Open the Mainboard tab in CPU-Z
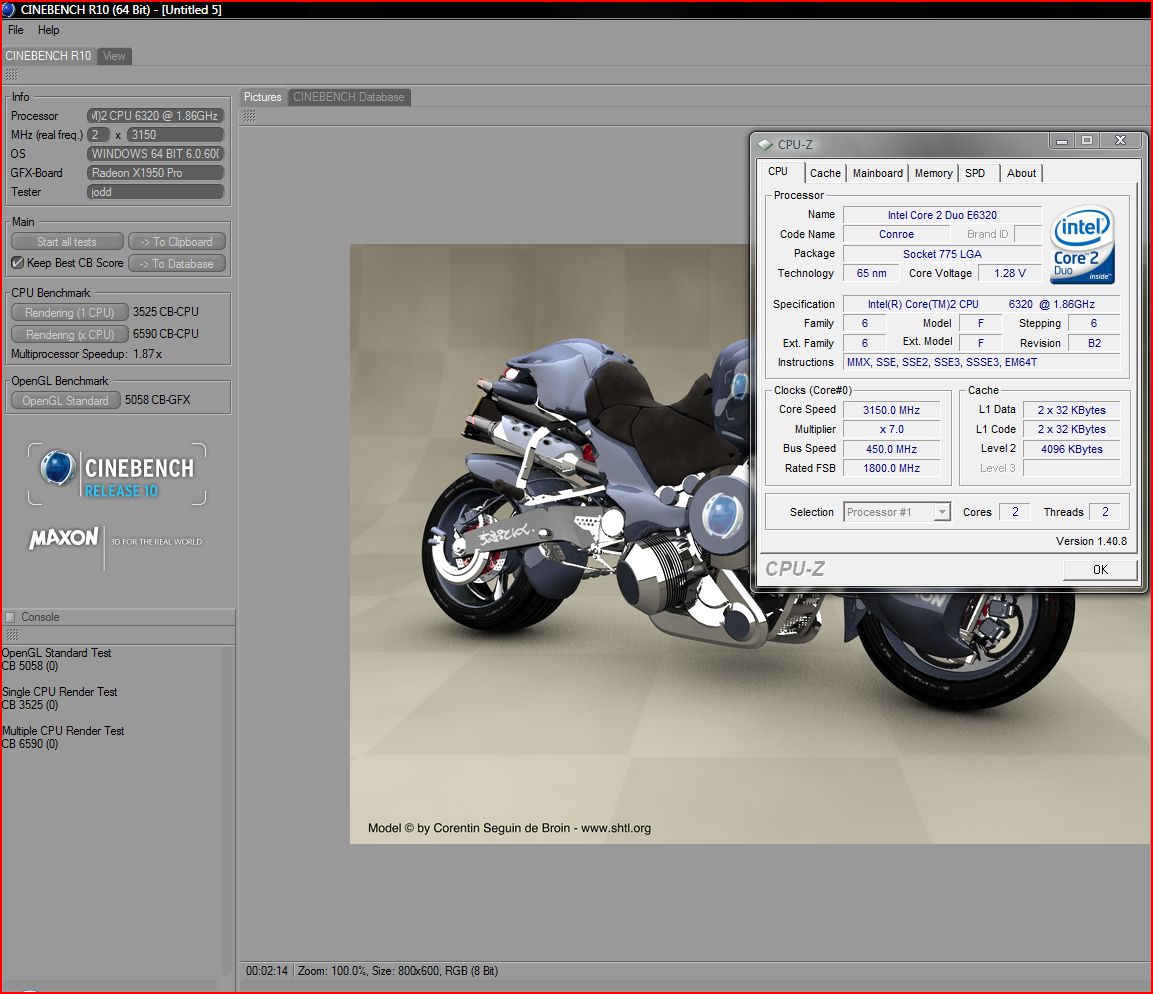 877,173
